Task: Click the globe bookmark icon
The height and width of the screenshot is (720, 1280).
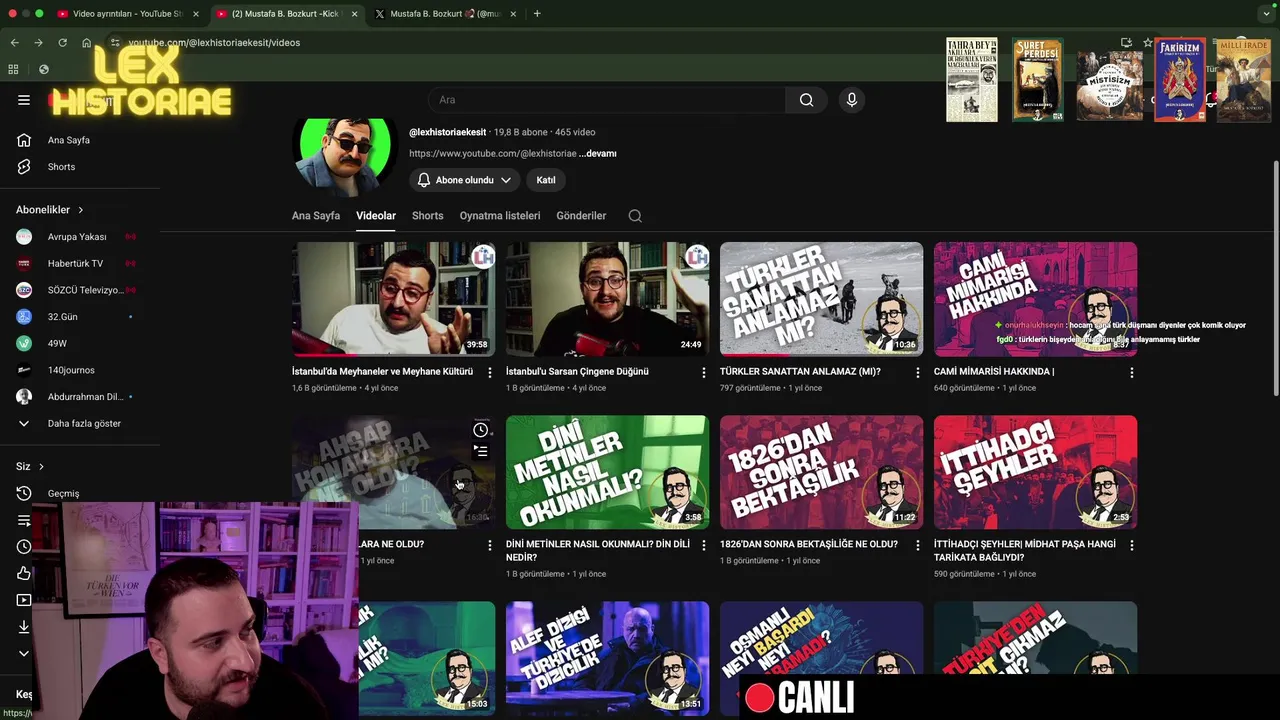Action: pyautogui.click(x=43, y=69)
